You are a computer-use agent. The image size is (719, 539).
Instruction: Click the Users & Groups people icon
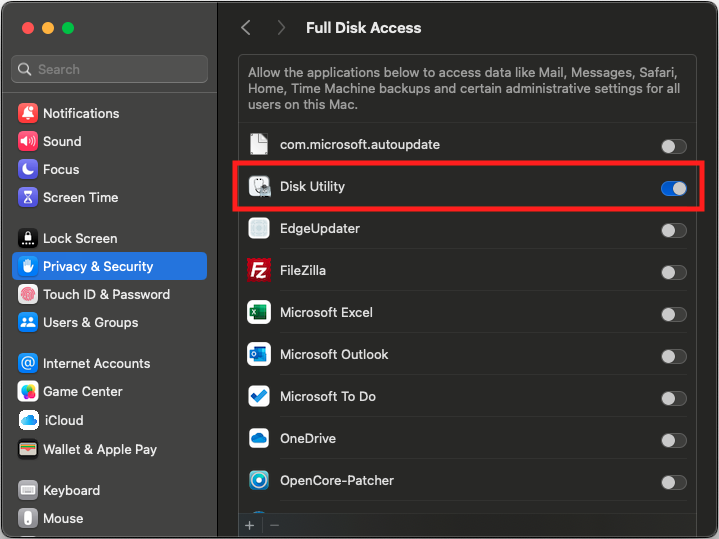click(x=28, y=322)
